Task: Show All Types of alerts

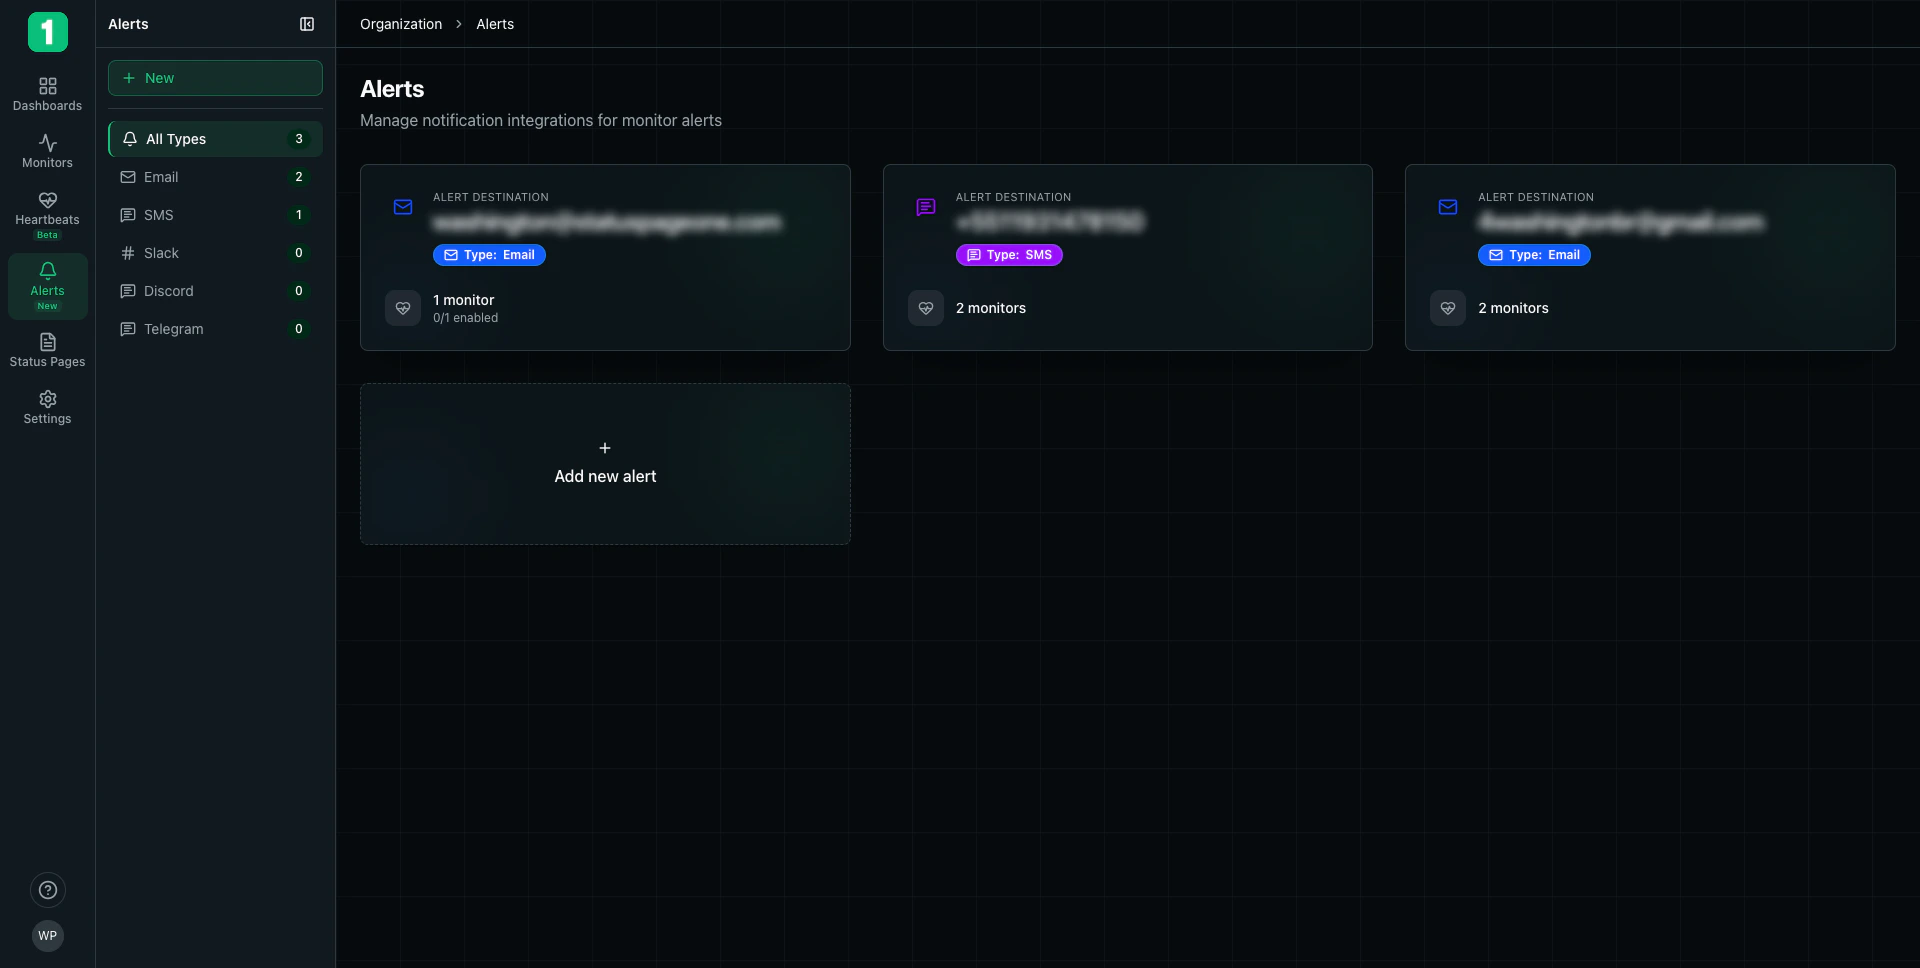Action: [214, 139]
